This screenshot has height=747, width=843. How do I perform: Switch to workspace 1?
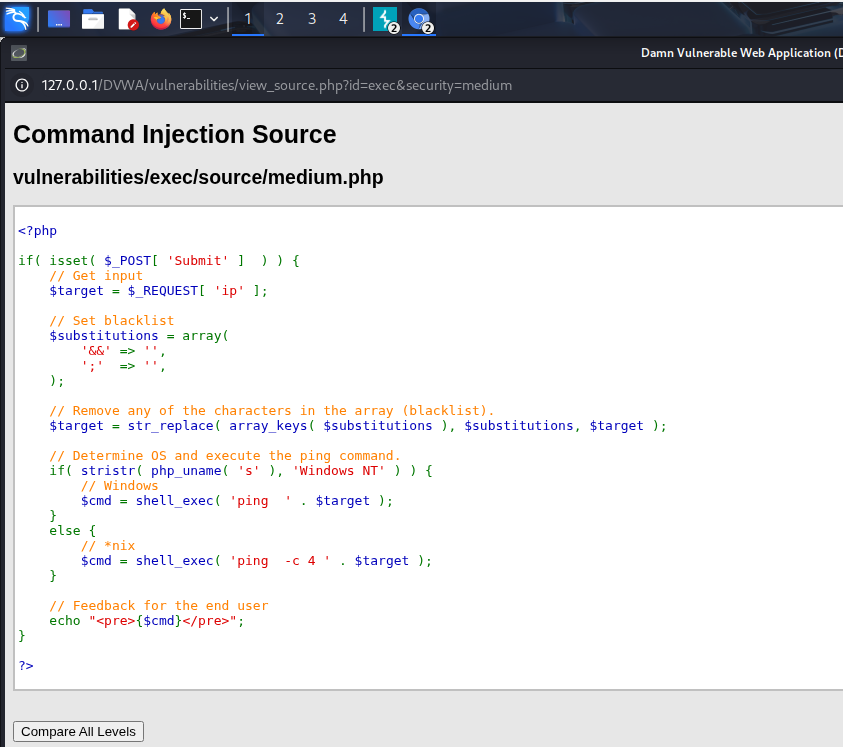pos(248,19)
